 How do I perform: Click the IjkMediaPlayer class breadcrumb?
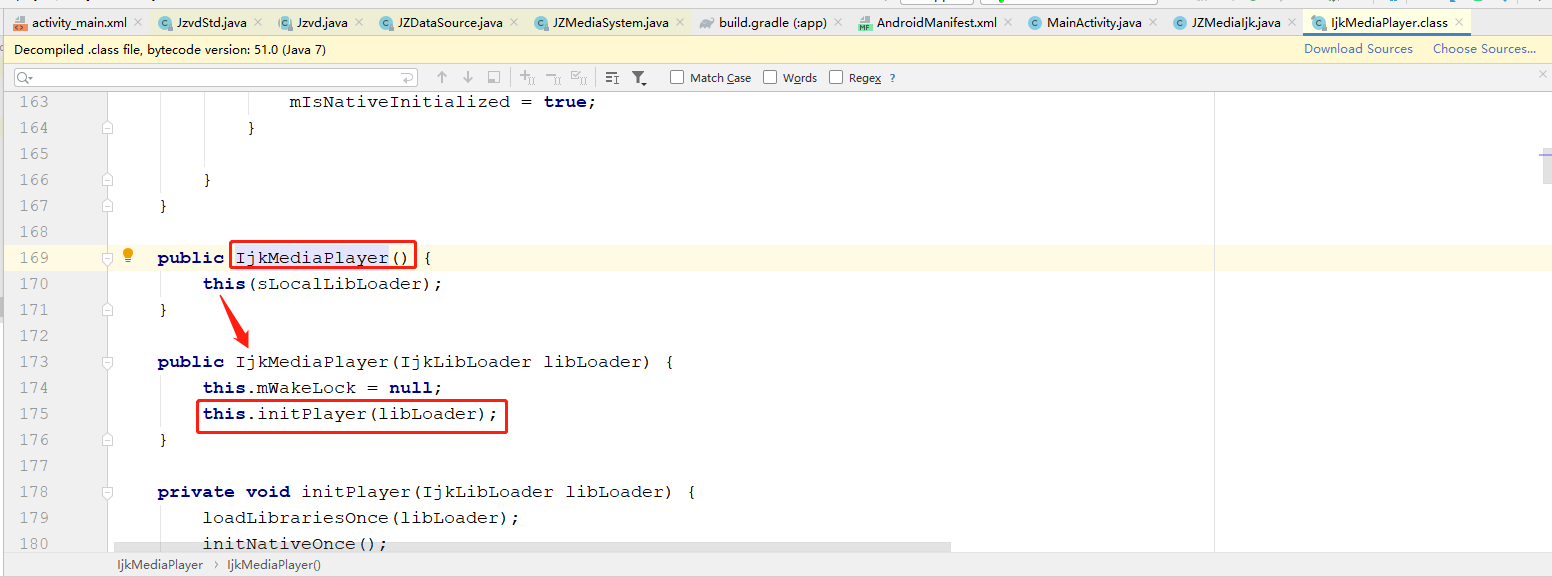(160, 565)
